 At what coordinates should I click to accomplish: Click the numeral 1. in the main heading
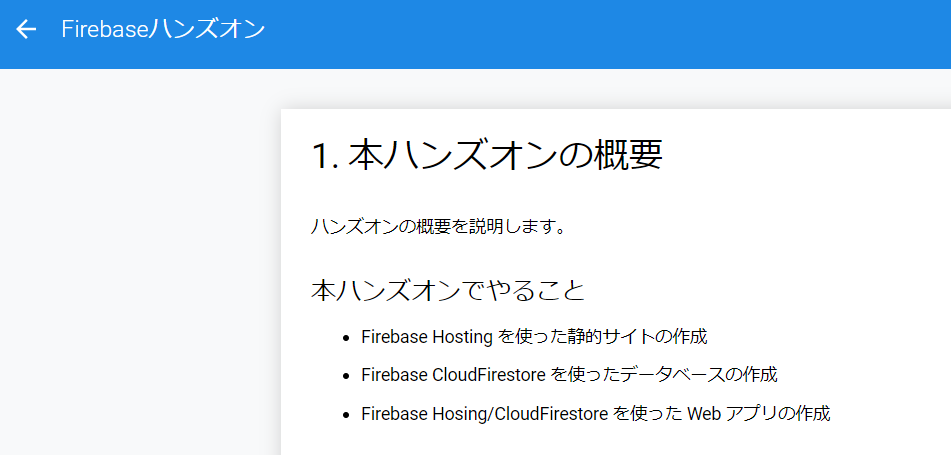326,157
